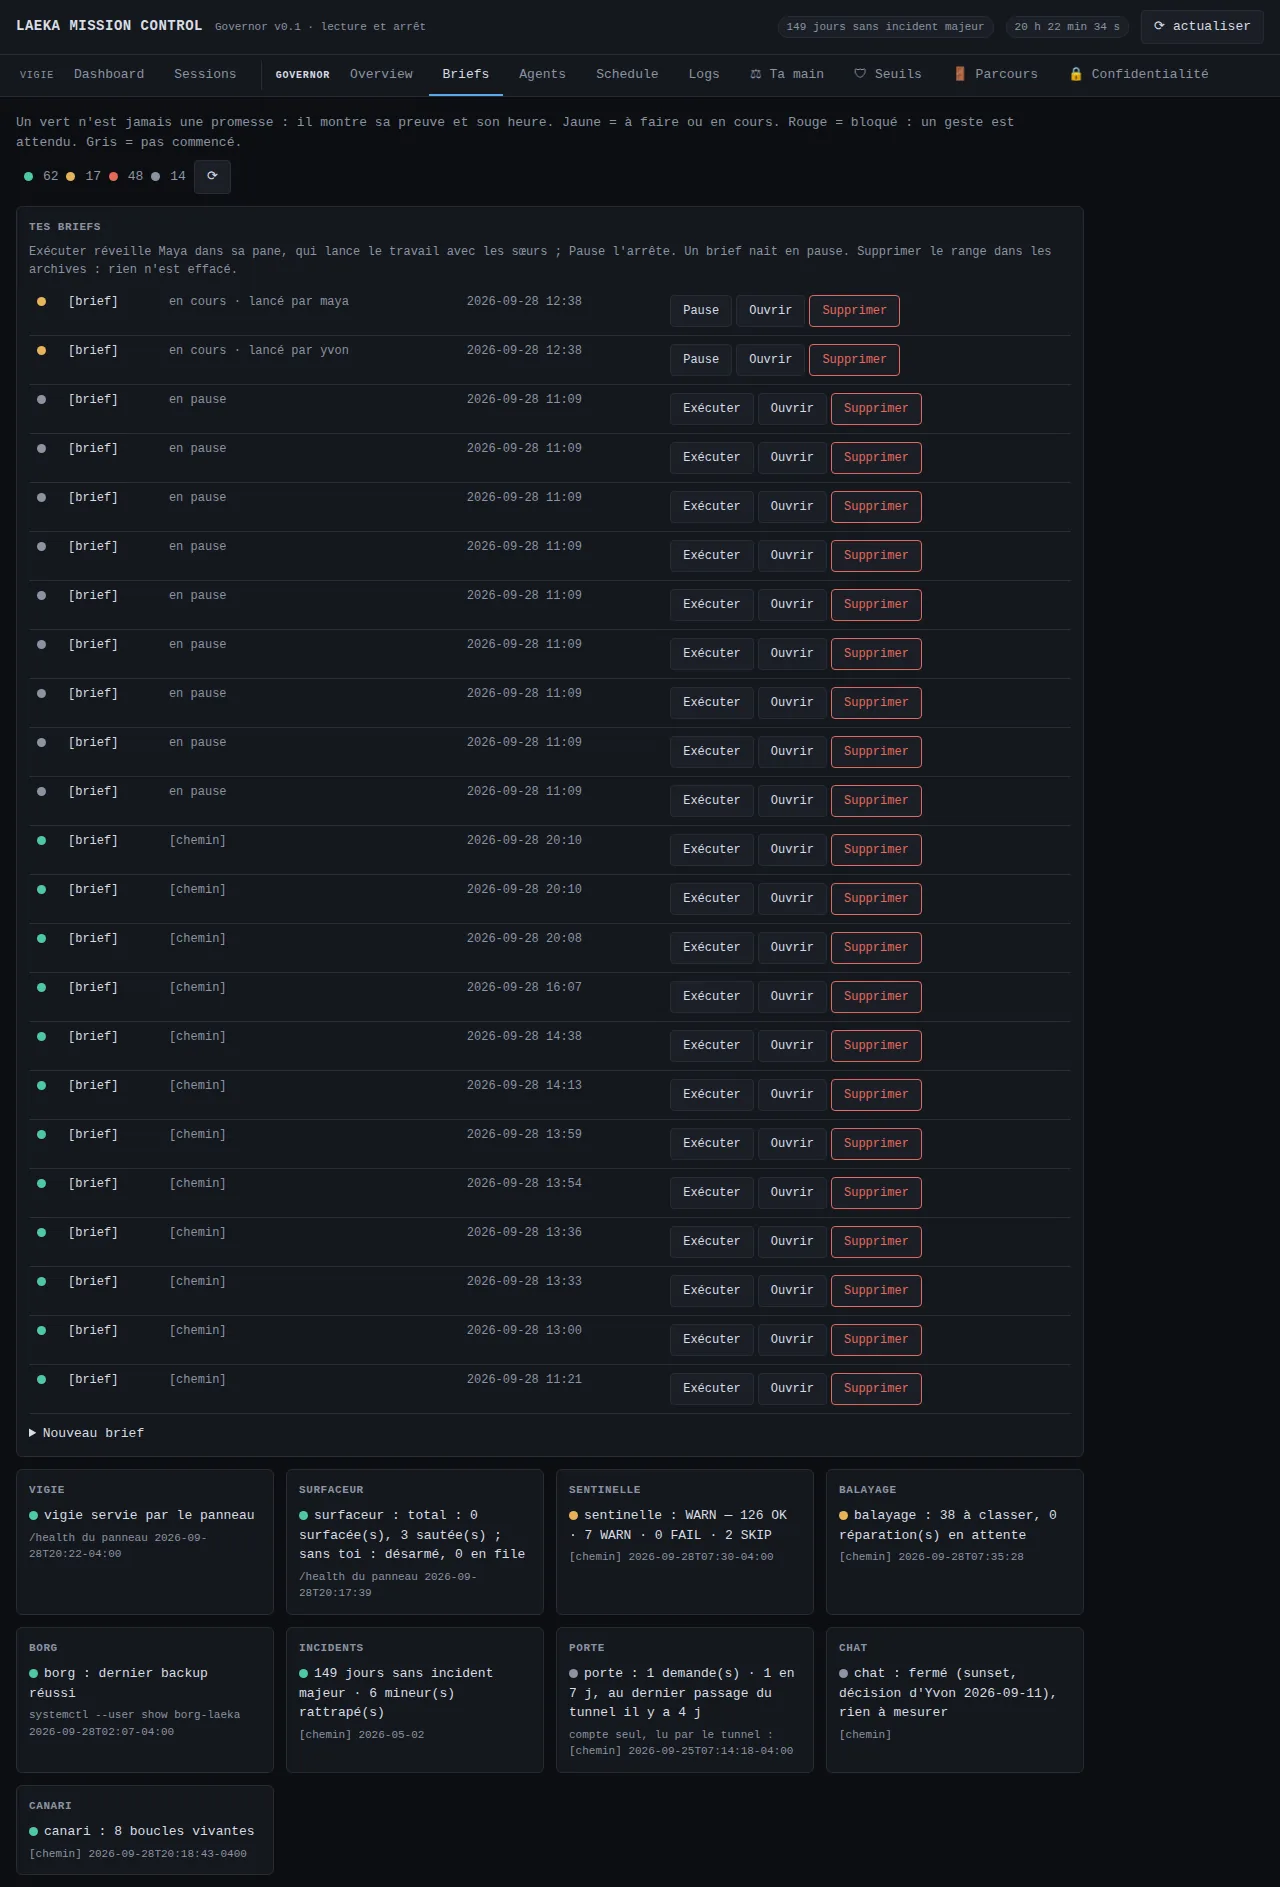The image size is (1280, 1887).
Task: Click the chat : fermé status text
Action: coord(948,1693)
